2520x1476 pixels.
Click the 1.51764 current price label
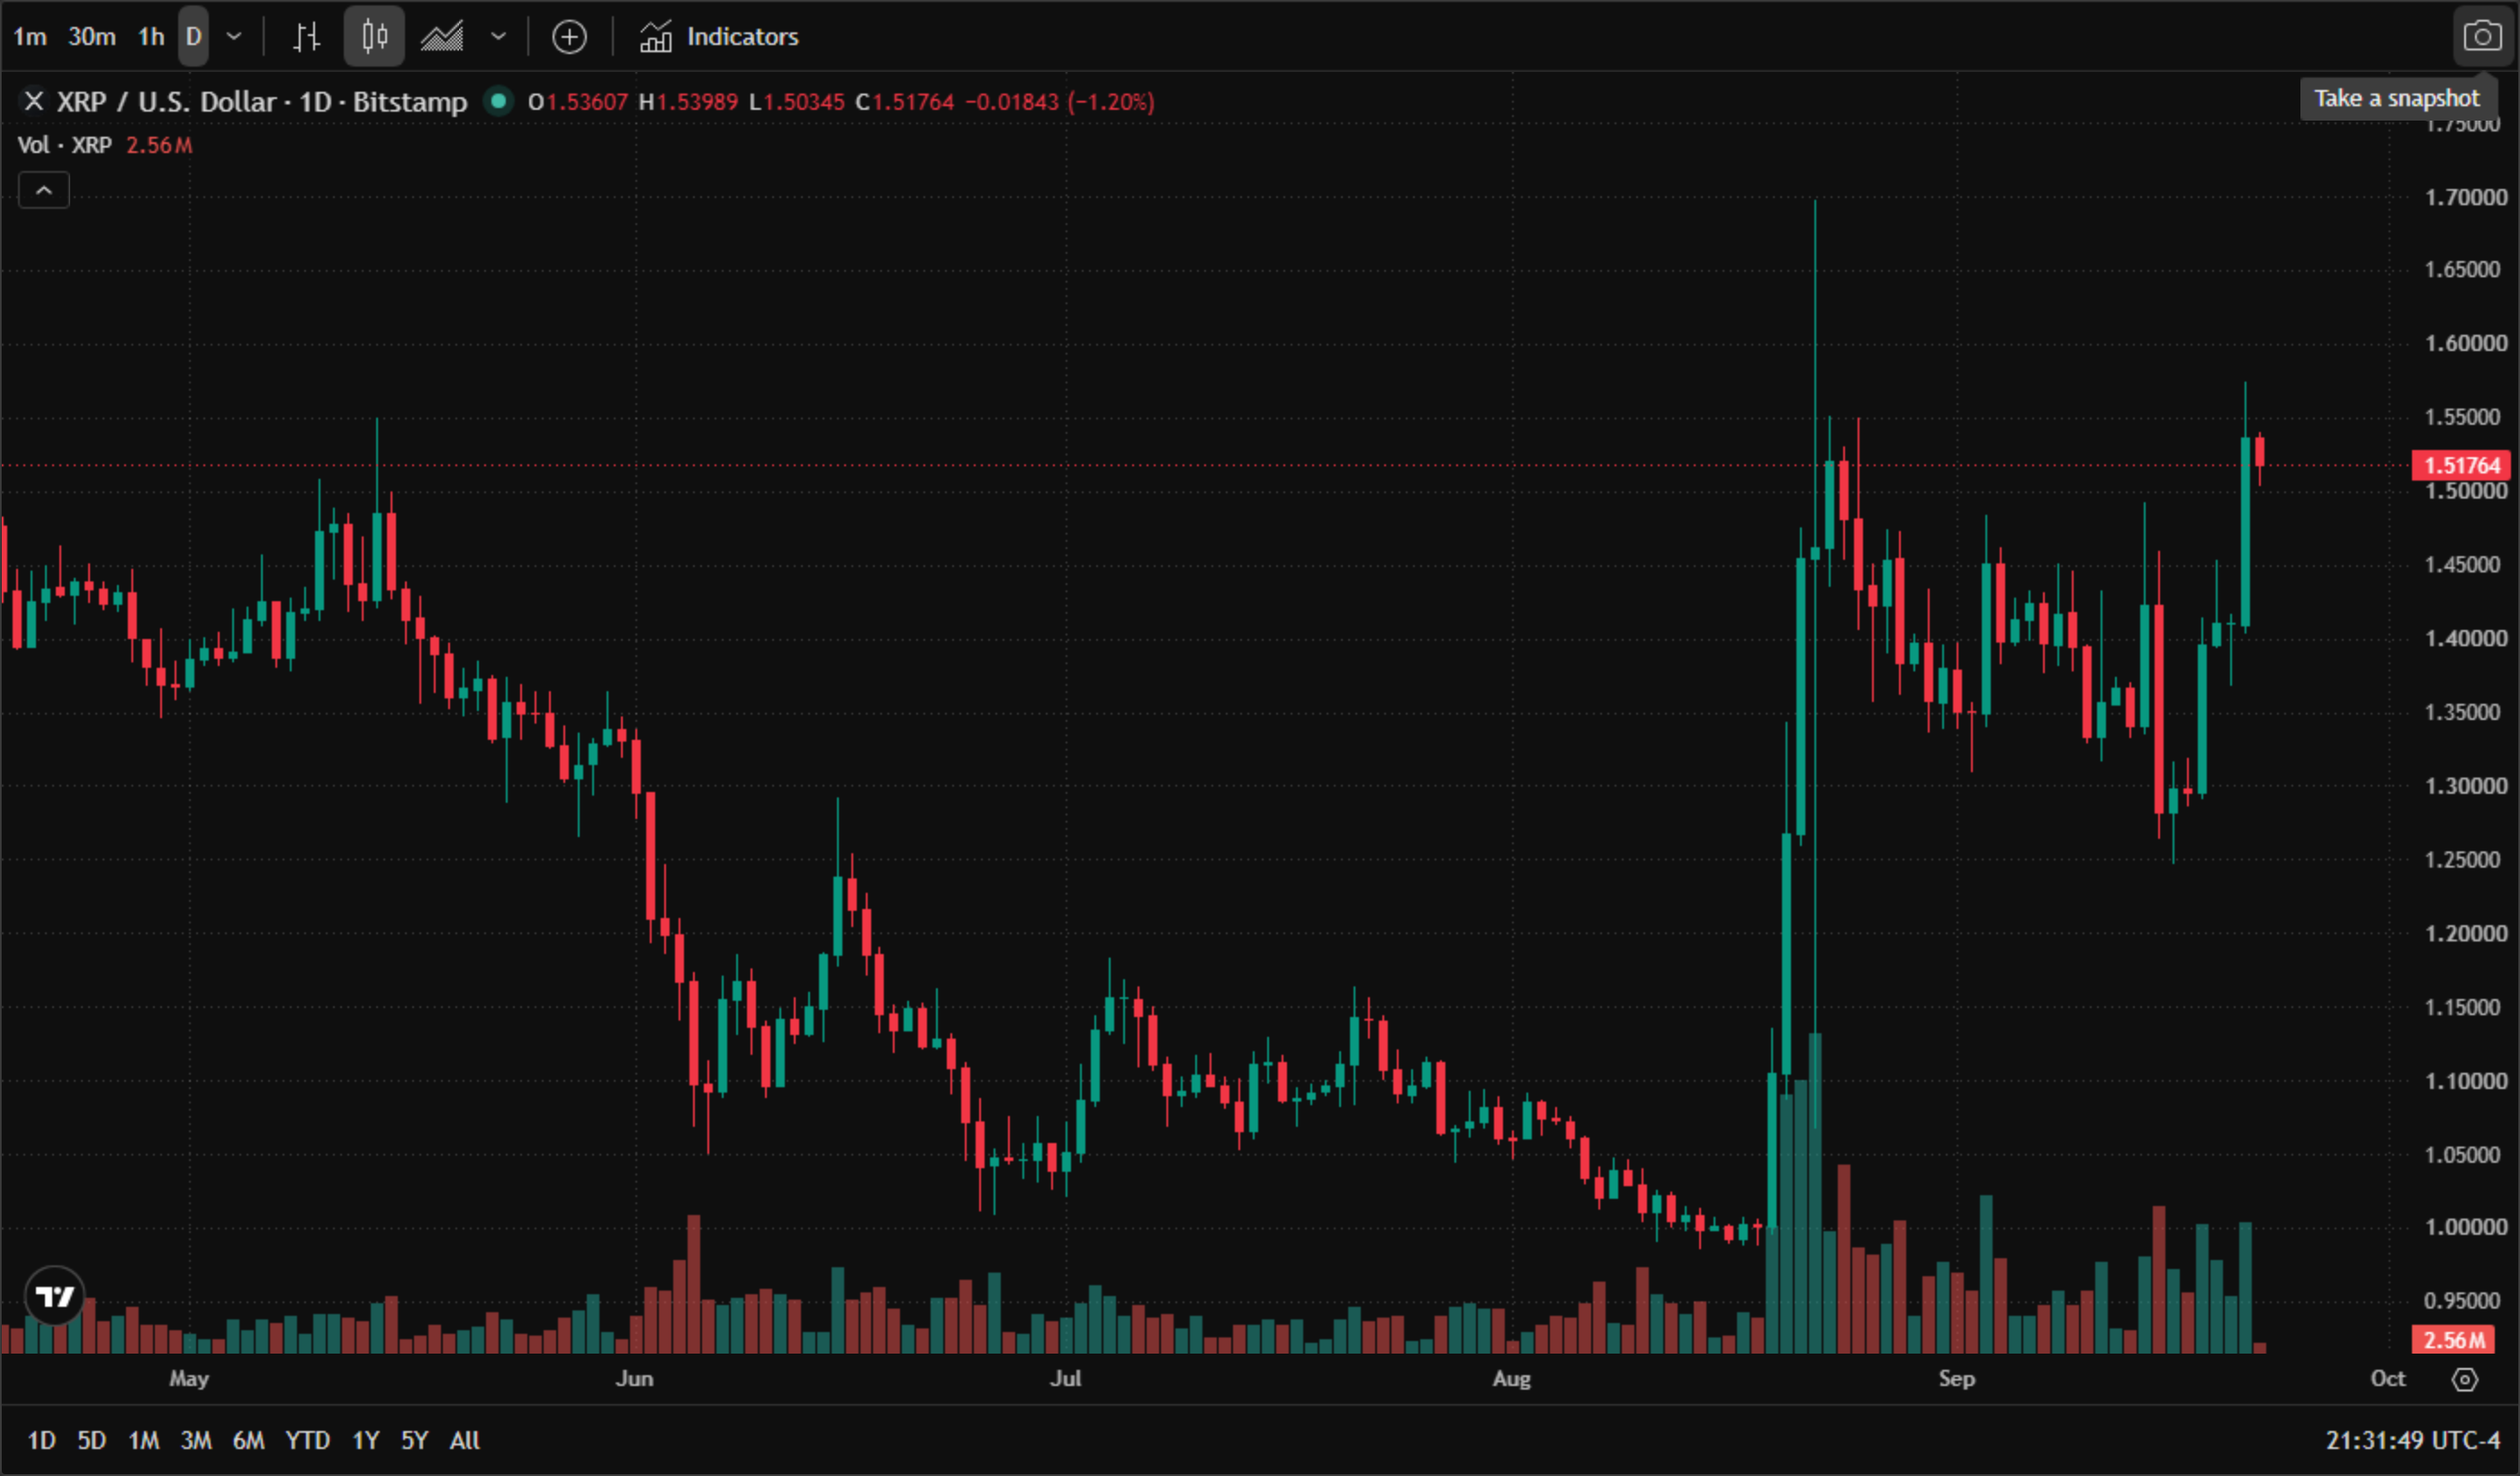2461,465
